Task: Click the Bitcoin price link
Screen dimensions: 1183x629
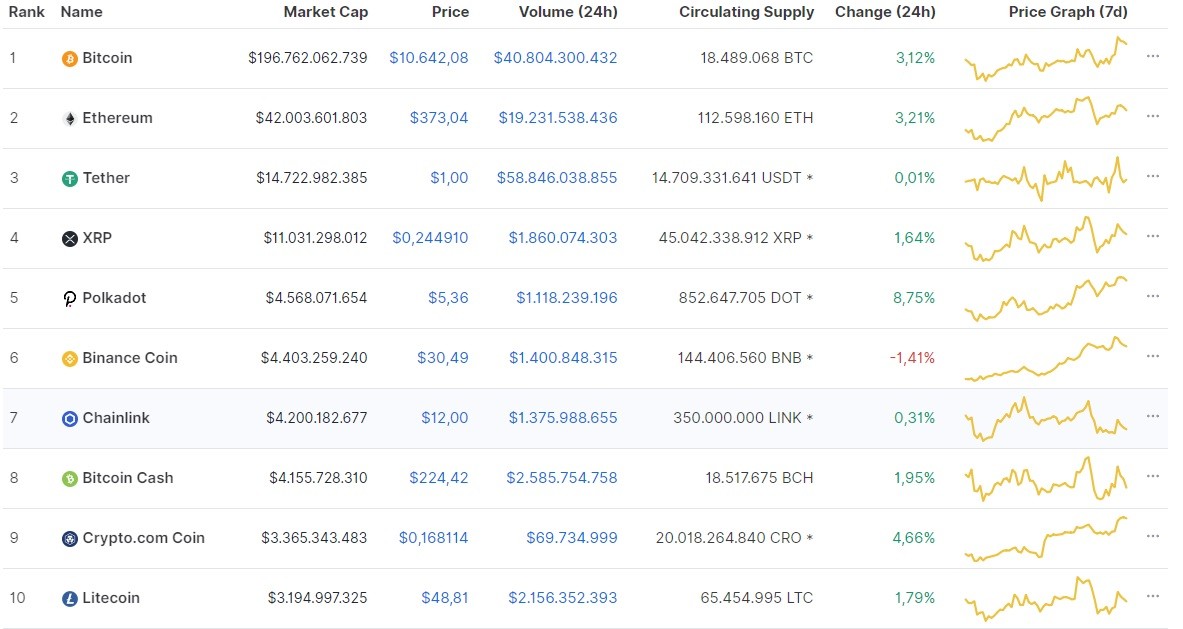Action: click(429, 58)
